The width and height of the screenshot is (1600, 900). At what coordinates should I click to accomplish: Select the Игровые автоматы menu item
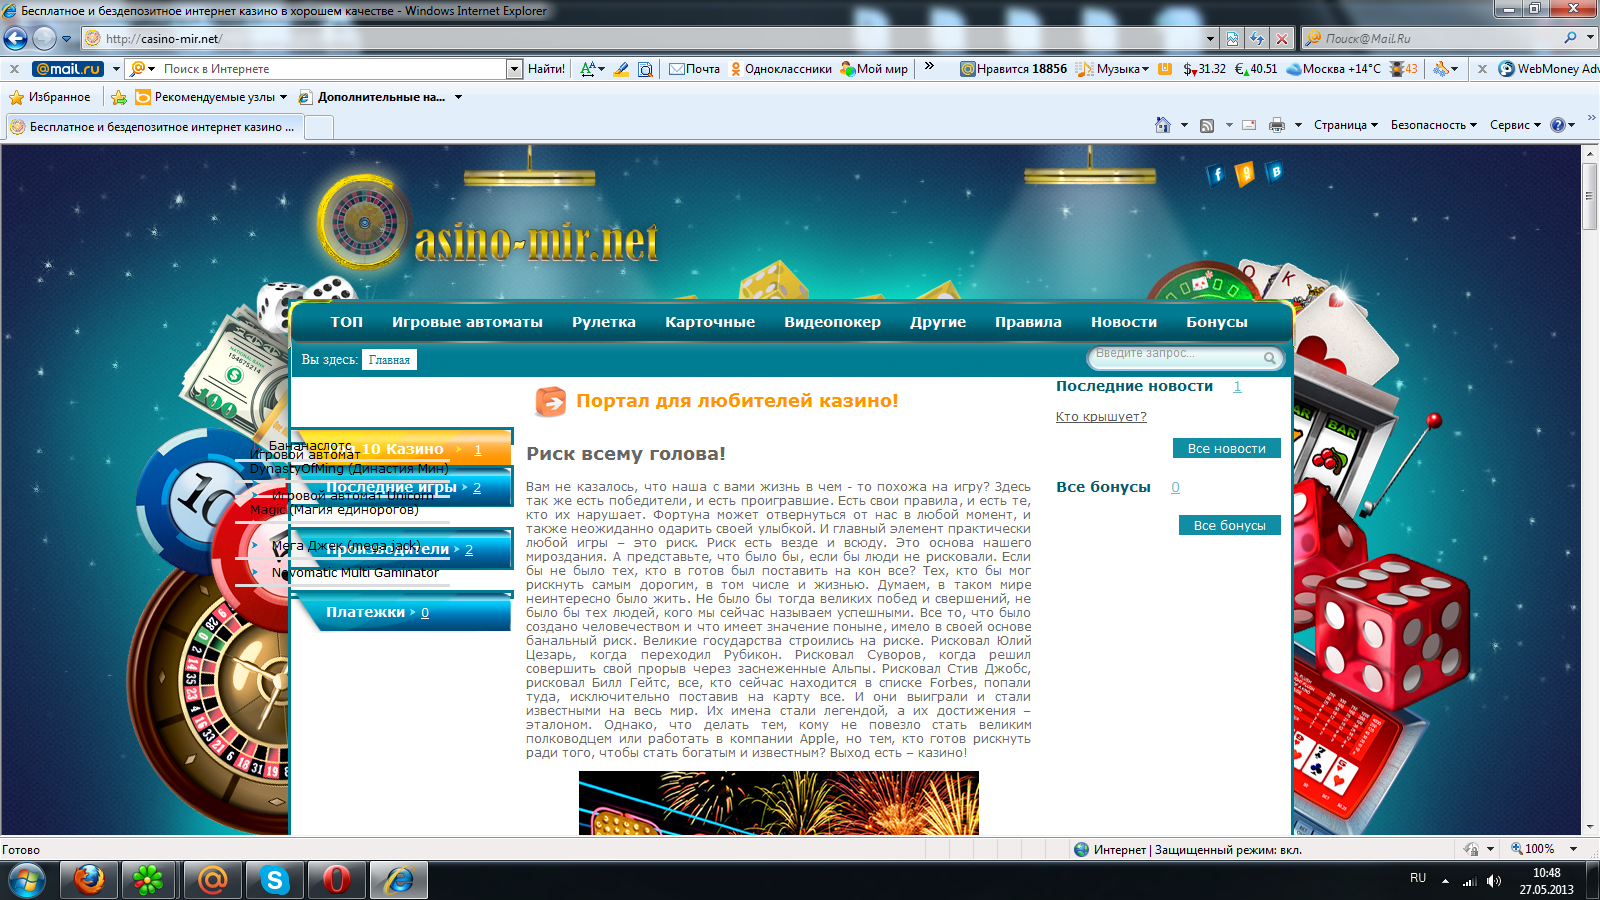[x=467, y=322]
